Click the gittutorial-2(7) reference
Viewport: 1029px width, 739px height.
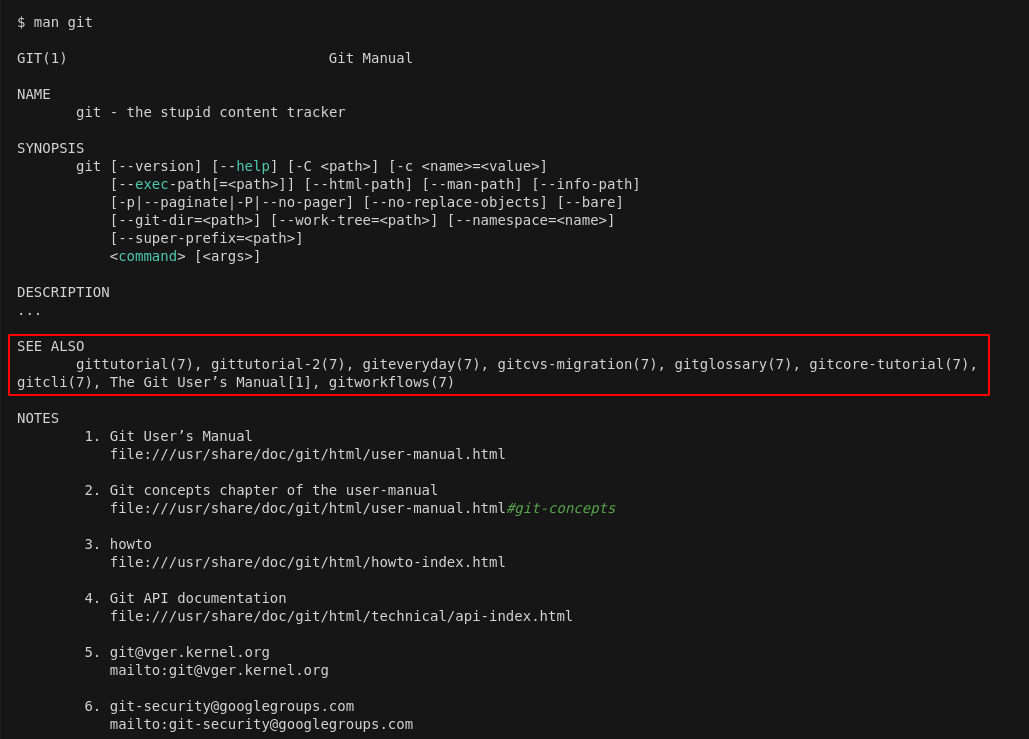click(278, 364)
